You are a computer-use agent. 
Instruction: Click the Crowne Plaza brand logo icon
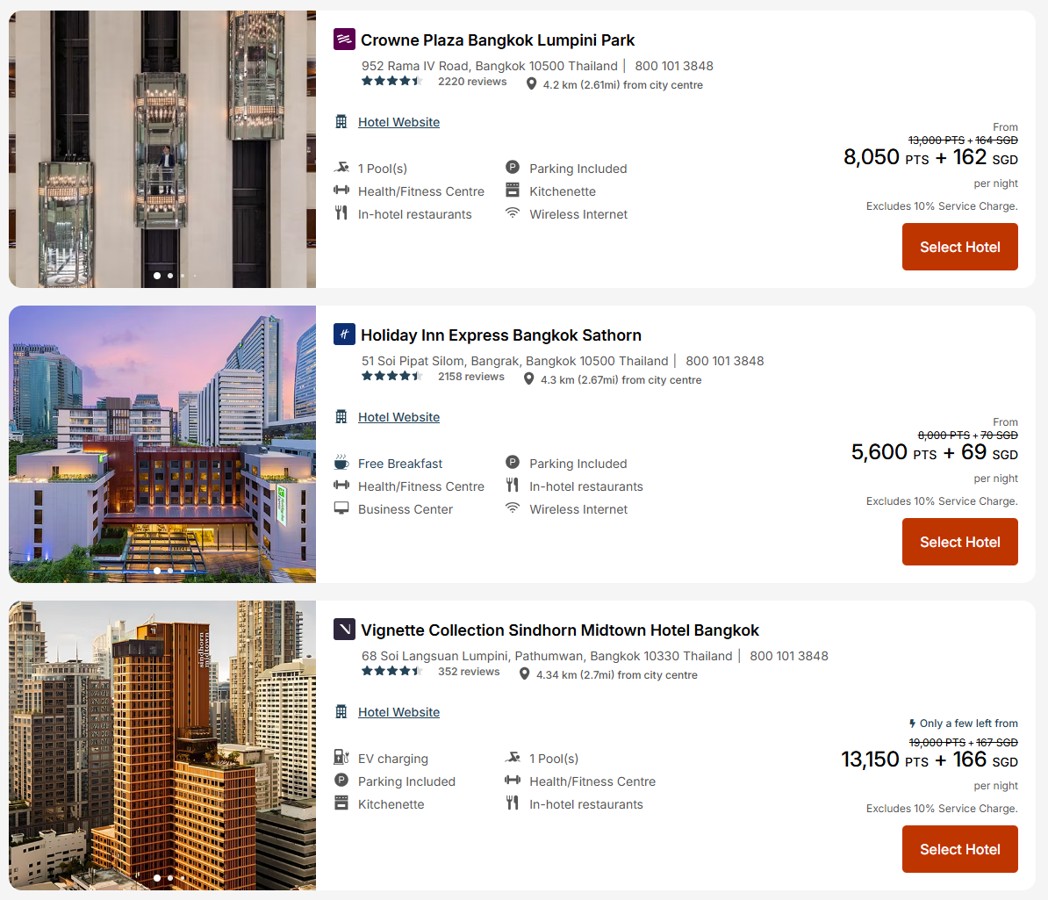point(344,39)
